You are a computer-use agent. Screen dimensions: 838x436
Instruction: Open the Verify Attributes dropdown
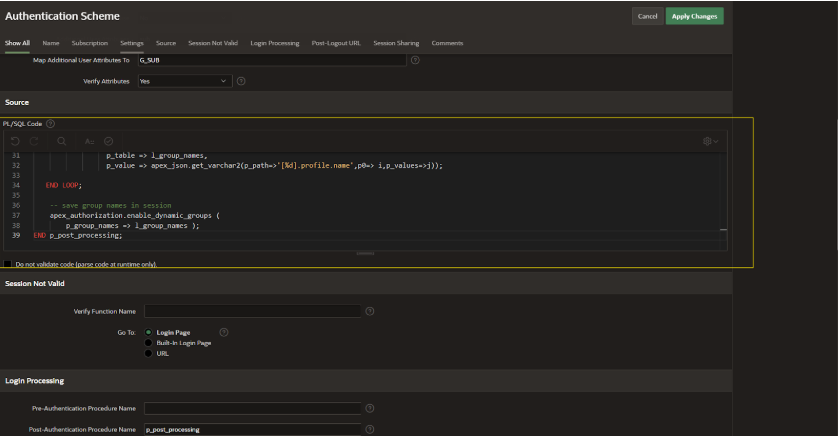(x=185, y=81)
